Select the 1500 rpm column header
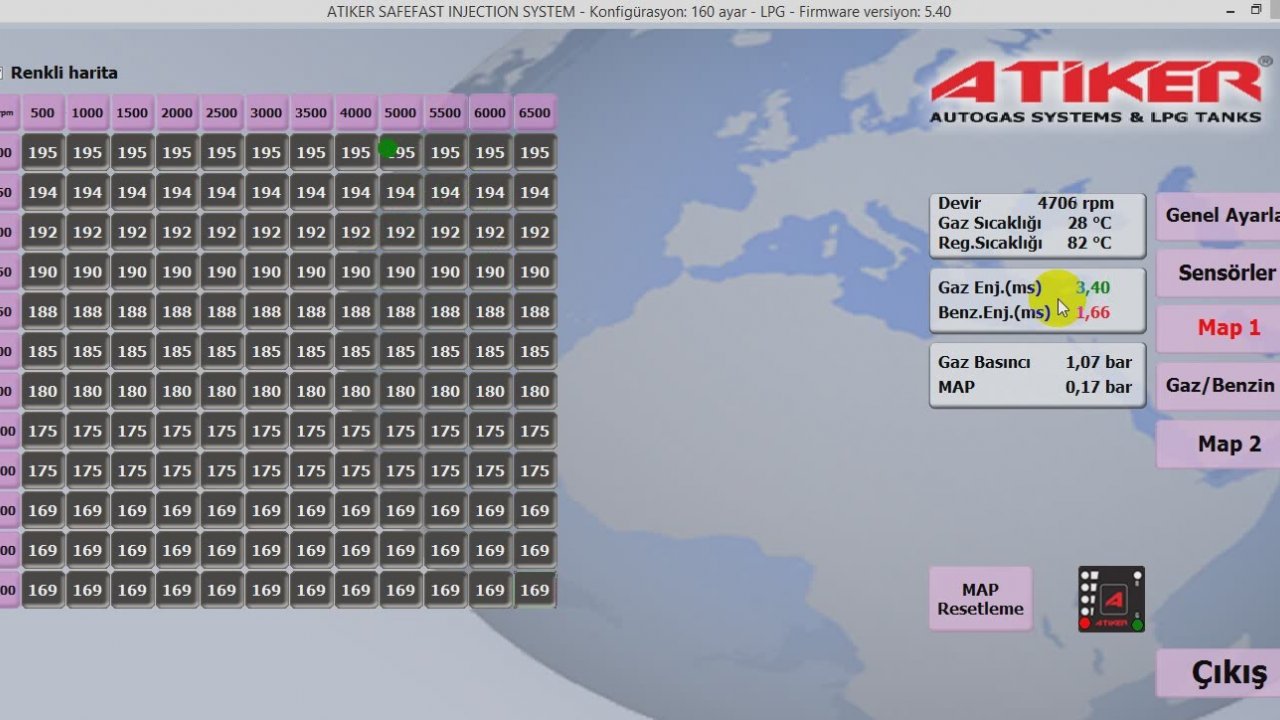This screenshot has width=1280, height=720. point(132,113)
